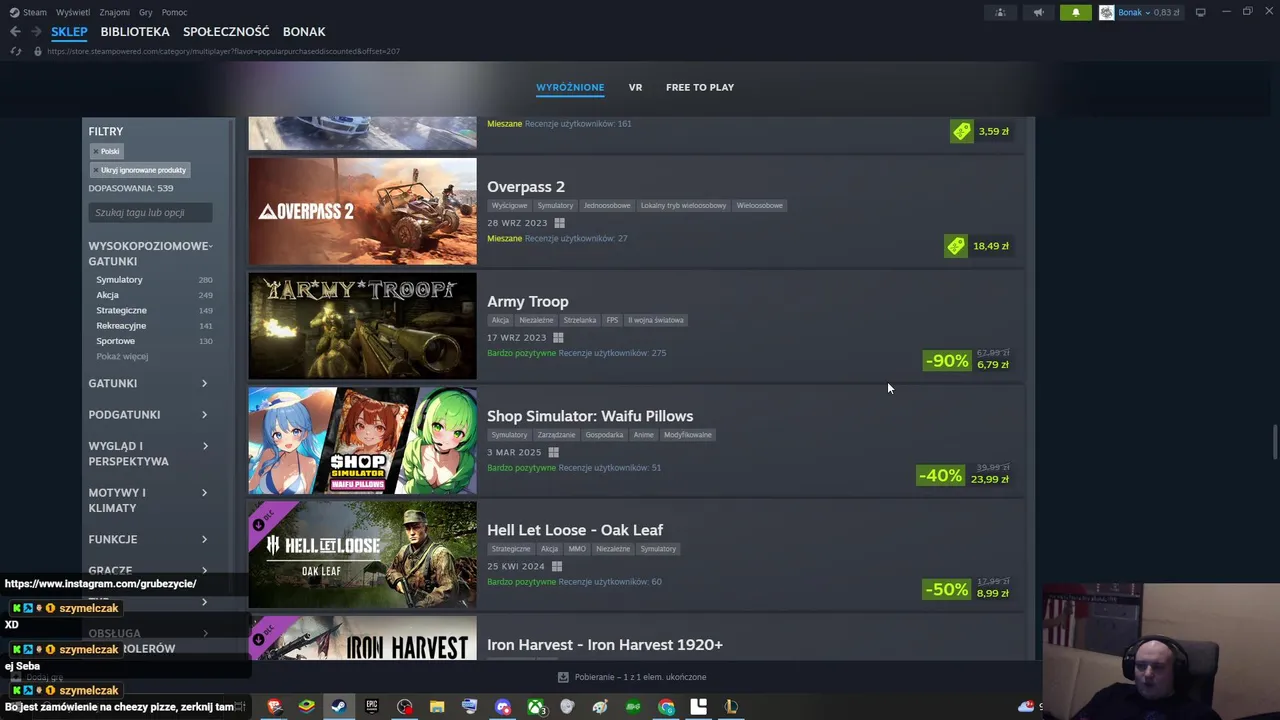Expand the Motywy i klimaty section
Viewport: 1280px width, 720px height.
tap(148, 500)
